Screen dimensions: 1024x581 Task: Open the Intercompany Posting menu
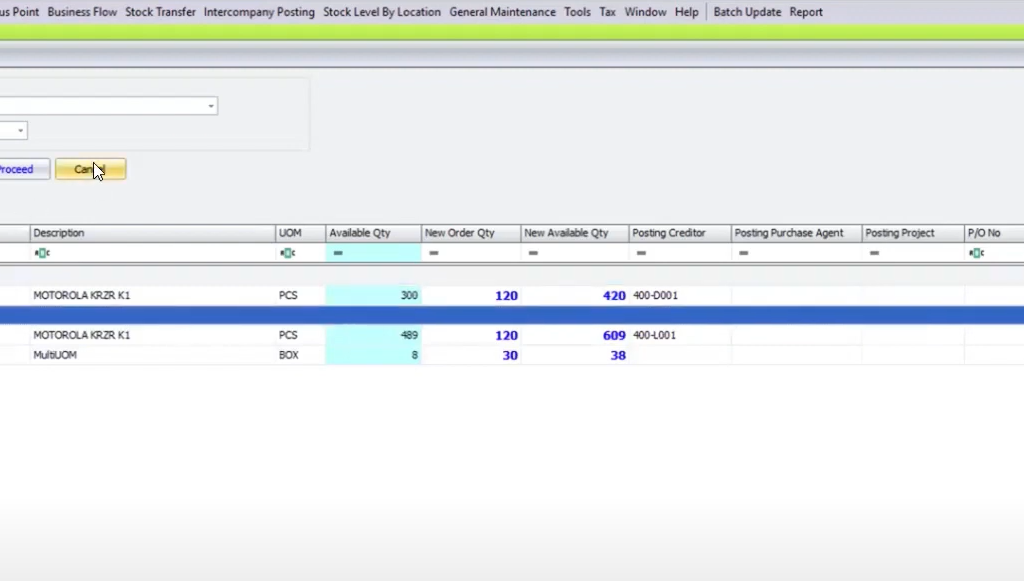coord(259,11)
